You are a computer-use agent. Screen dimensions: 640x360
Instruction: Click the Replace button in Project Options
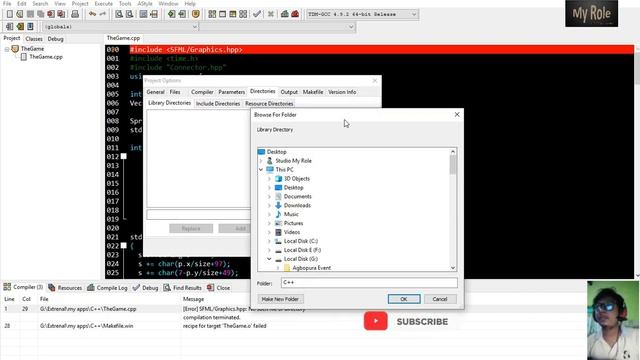[x=191, y=229]
